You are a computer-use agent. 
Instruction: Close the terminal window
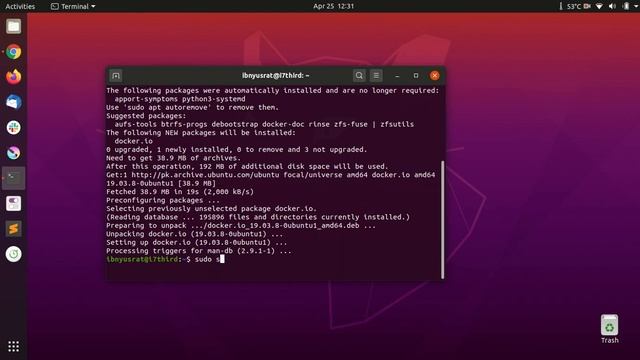435,76
